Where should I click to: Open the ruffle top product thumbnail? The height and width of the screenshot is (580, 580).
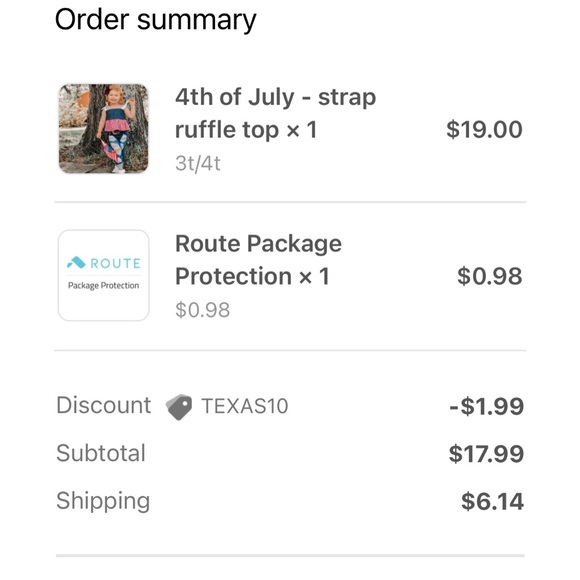[x=104, y=128]
